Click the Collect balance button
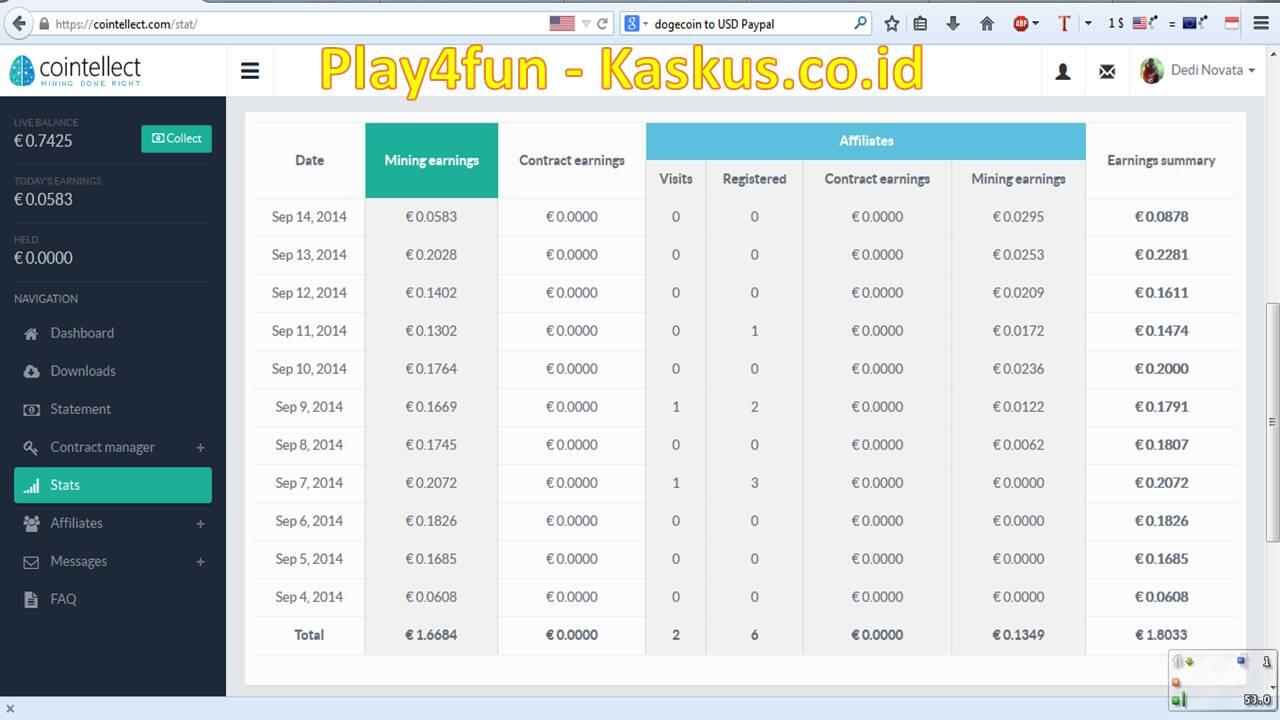This screenshot has width=1280, height=720. [x=176, y=138]
